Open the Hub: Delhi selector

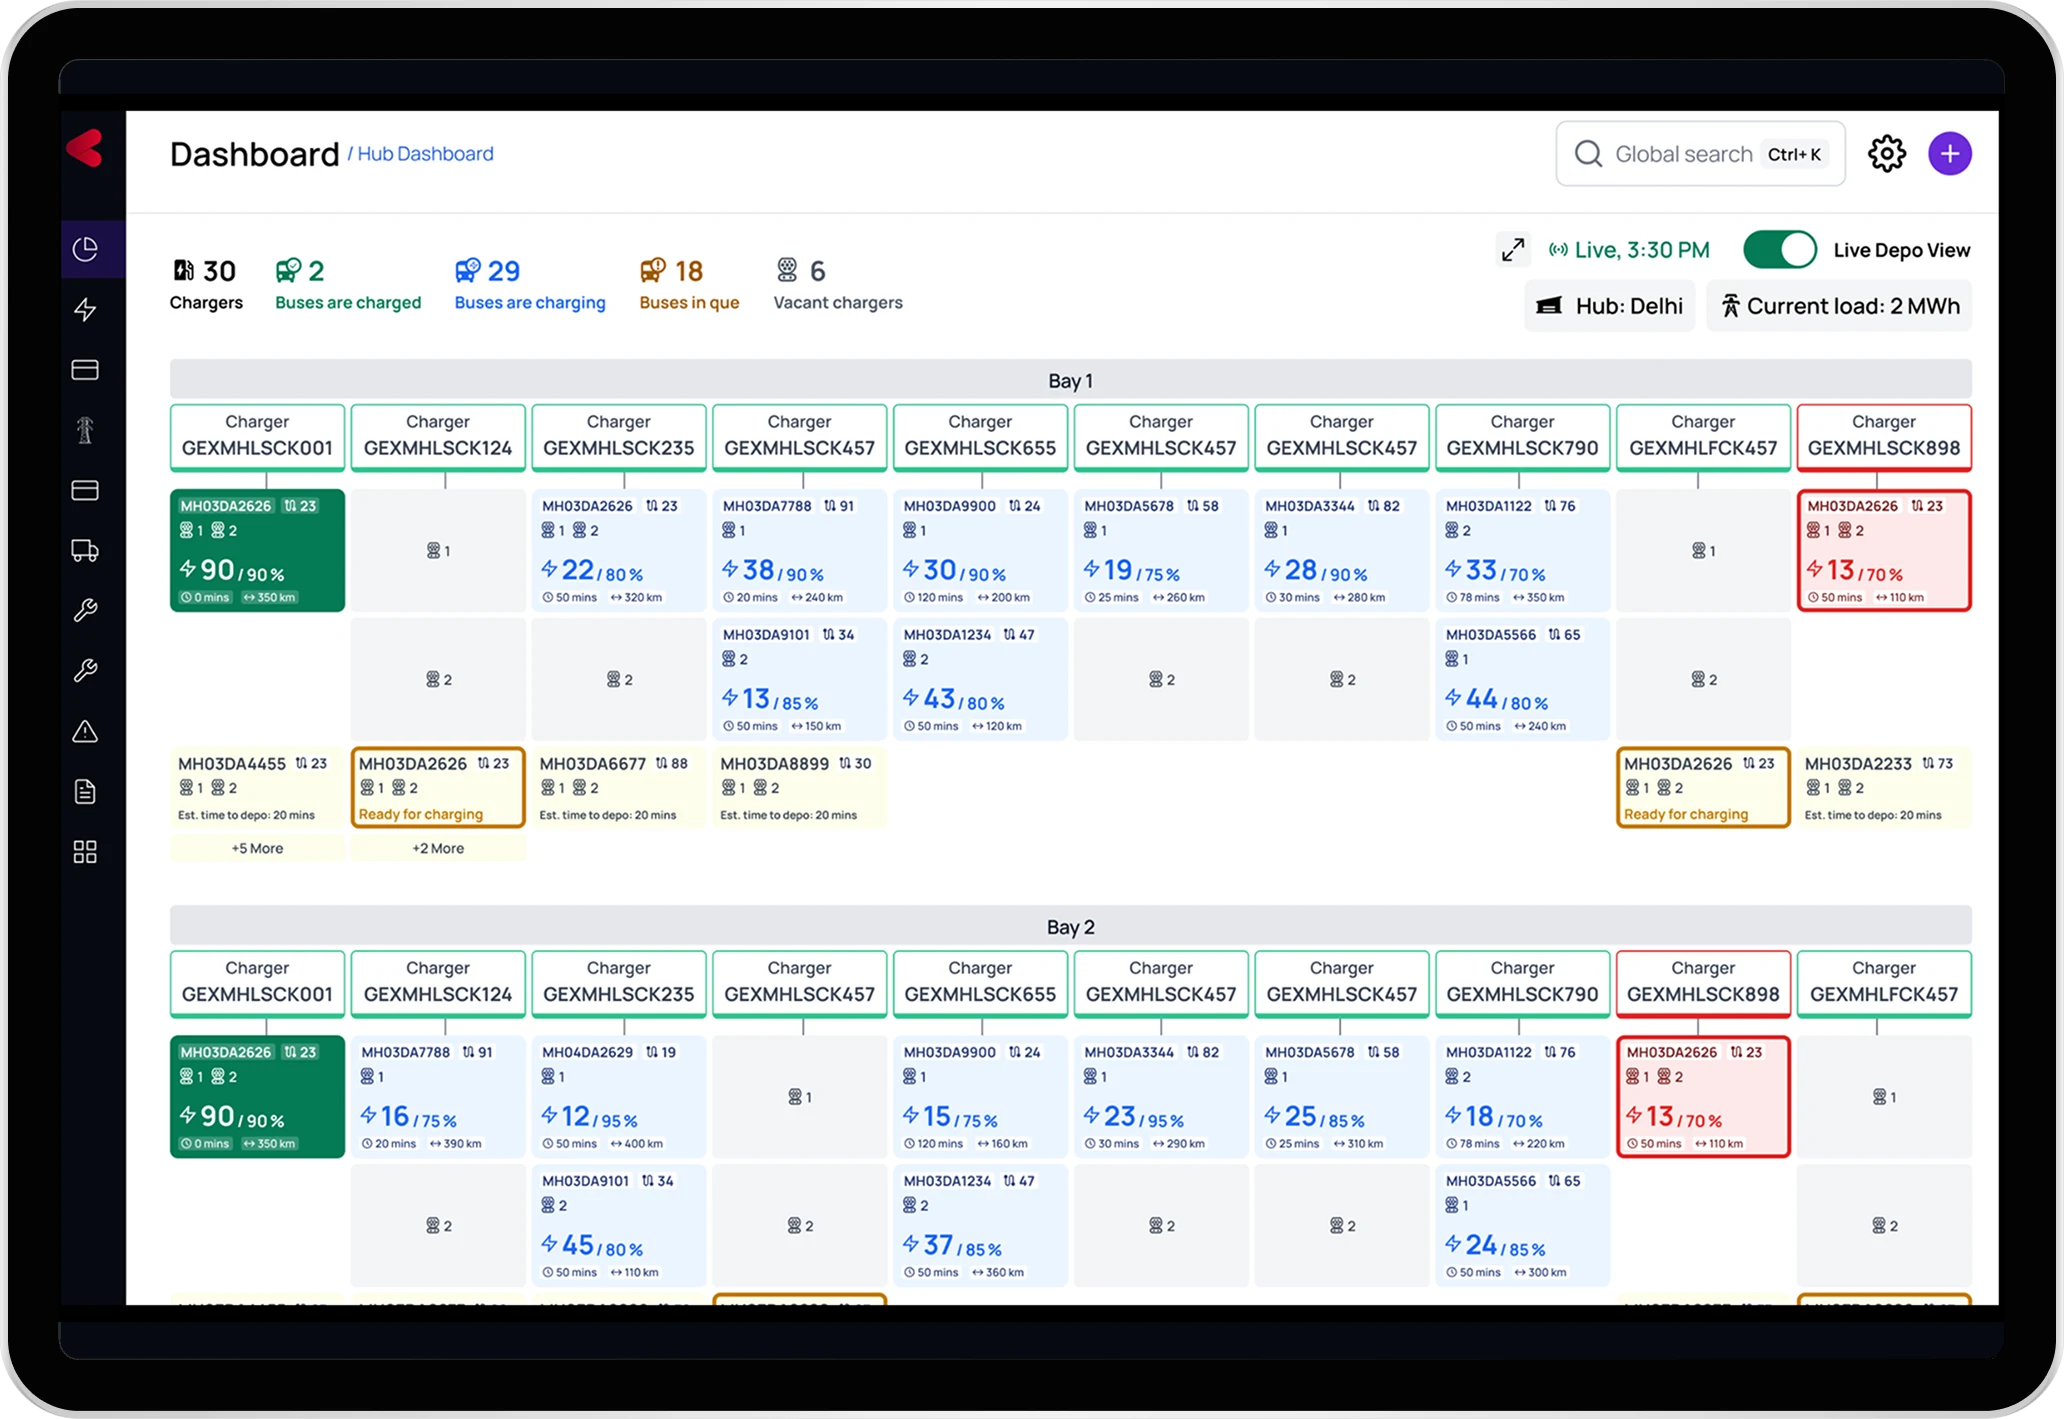[x=1610, y=306]
